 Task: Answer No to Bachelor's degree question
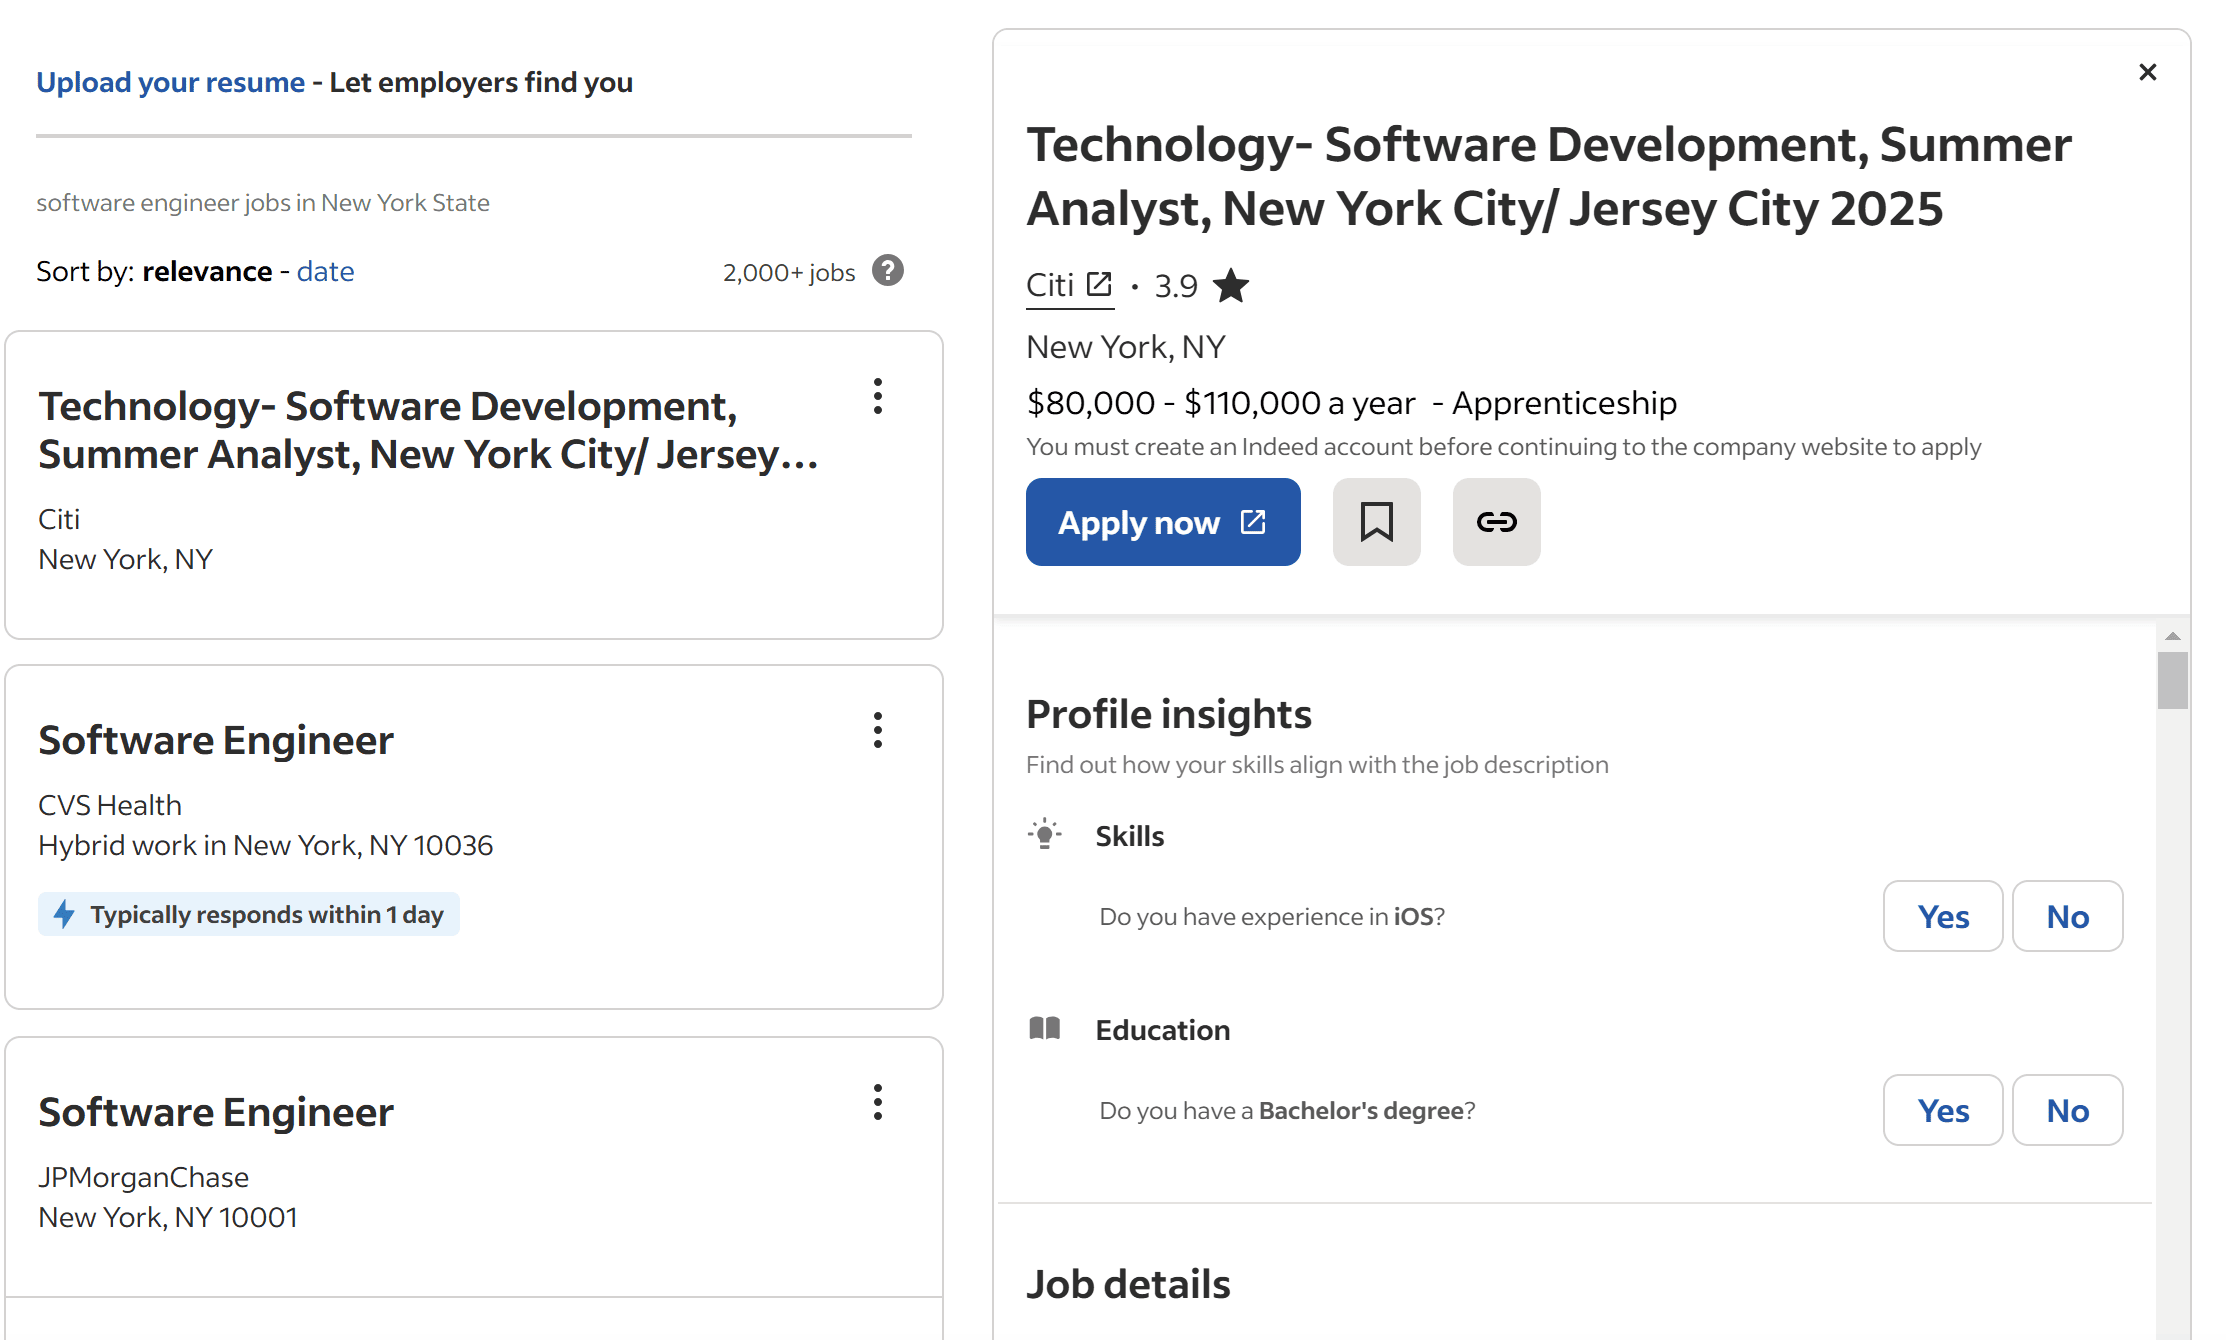(2068, 1110)
